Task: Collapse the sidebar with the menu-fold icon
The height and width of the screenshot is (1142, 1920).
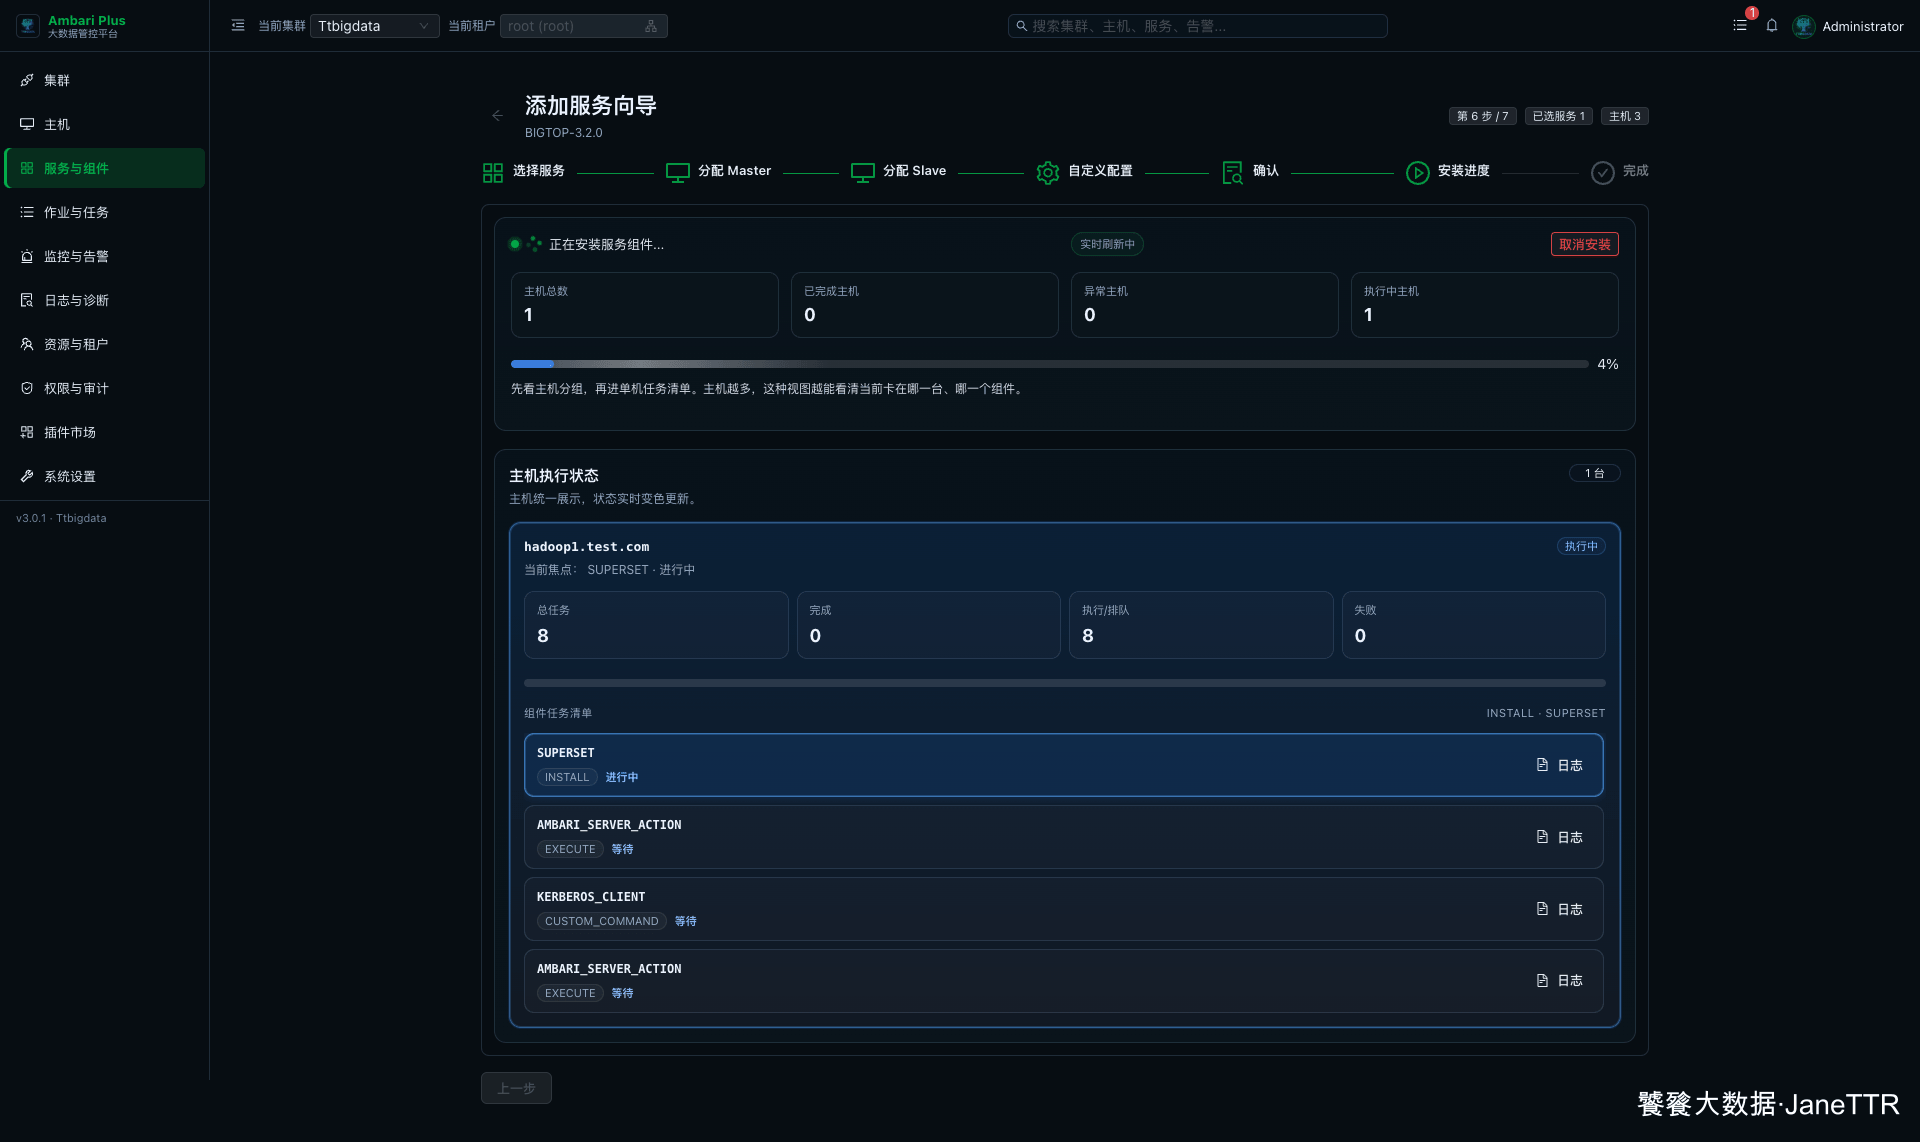Action: point(238,26)
